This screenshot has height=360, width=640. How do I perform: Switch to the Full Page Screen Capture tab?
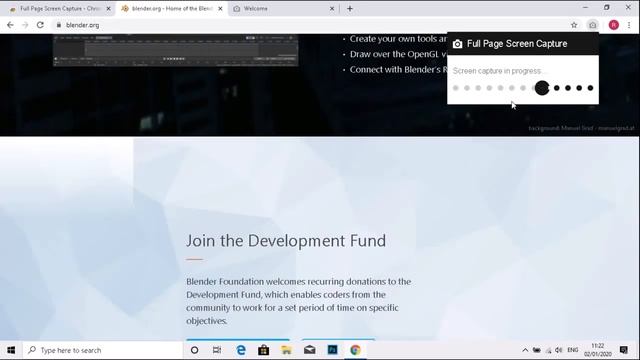coord(59,9)
